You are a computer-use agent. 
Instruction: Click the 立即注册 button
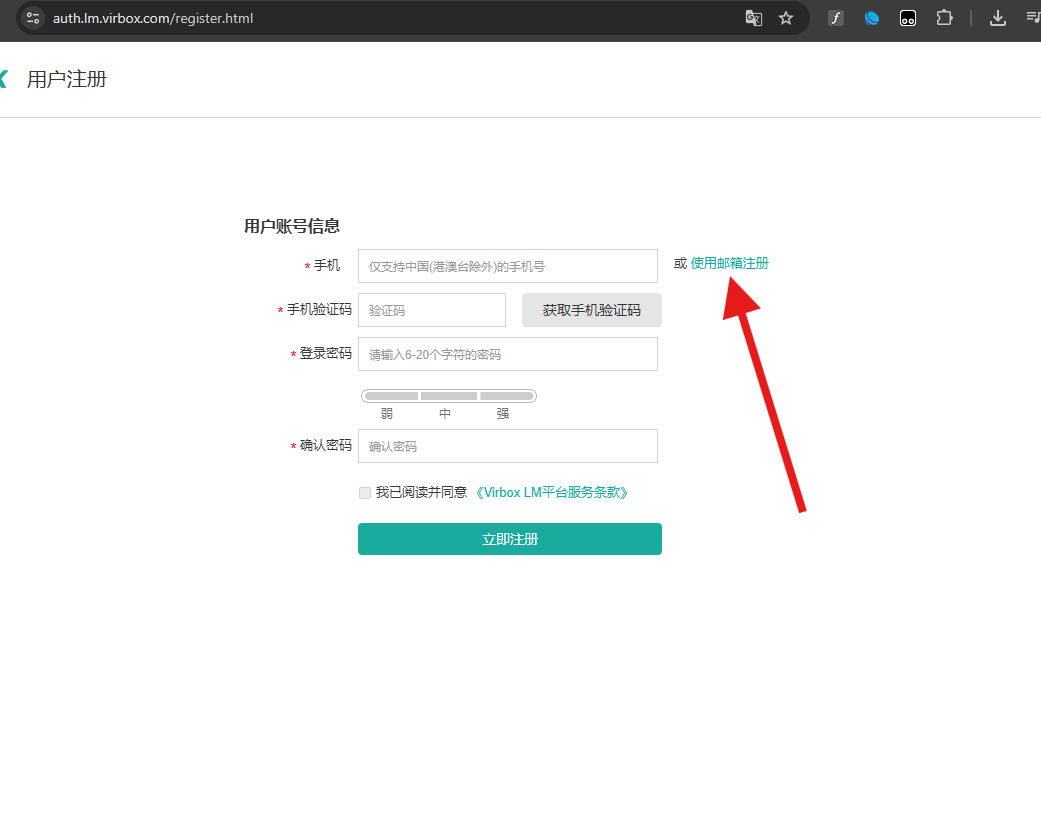(510, 539)
